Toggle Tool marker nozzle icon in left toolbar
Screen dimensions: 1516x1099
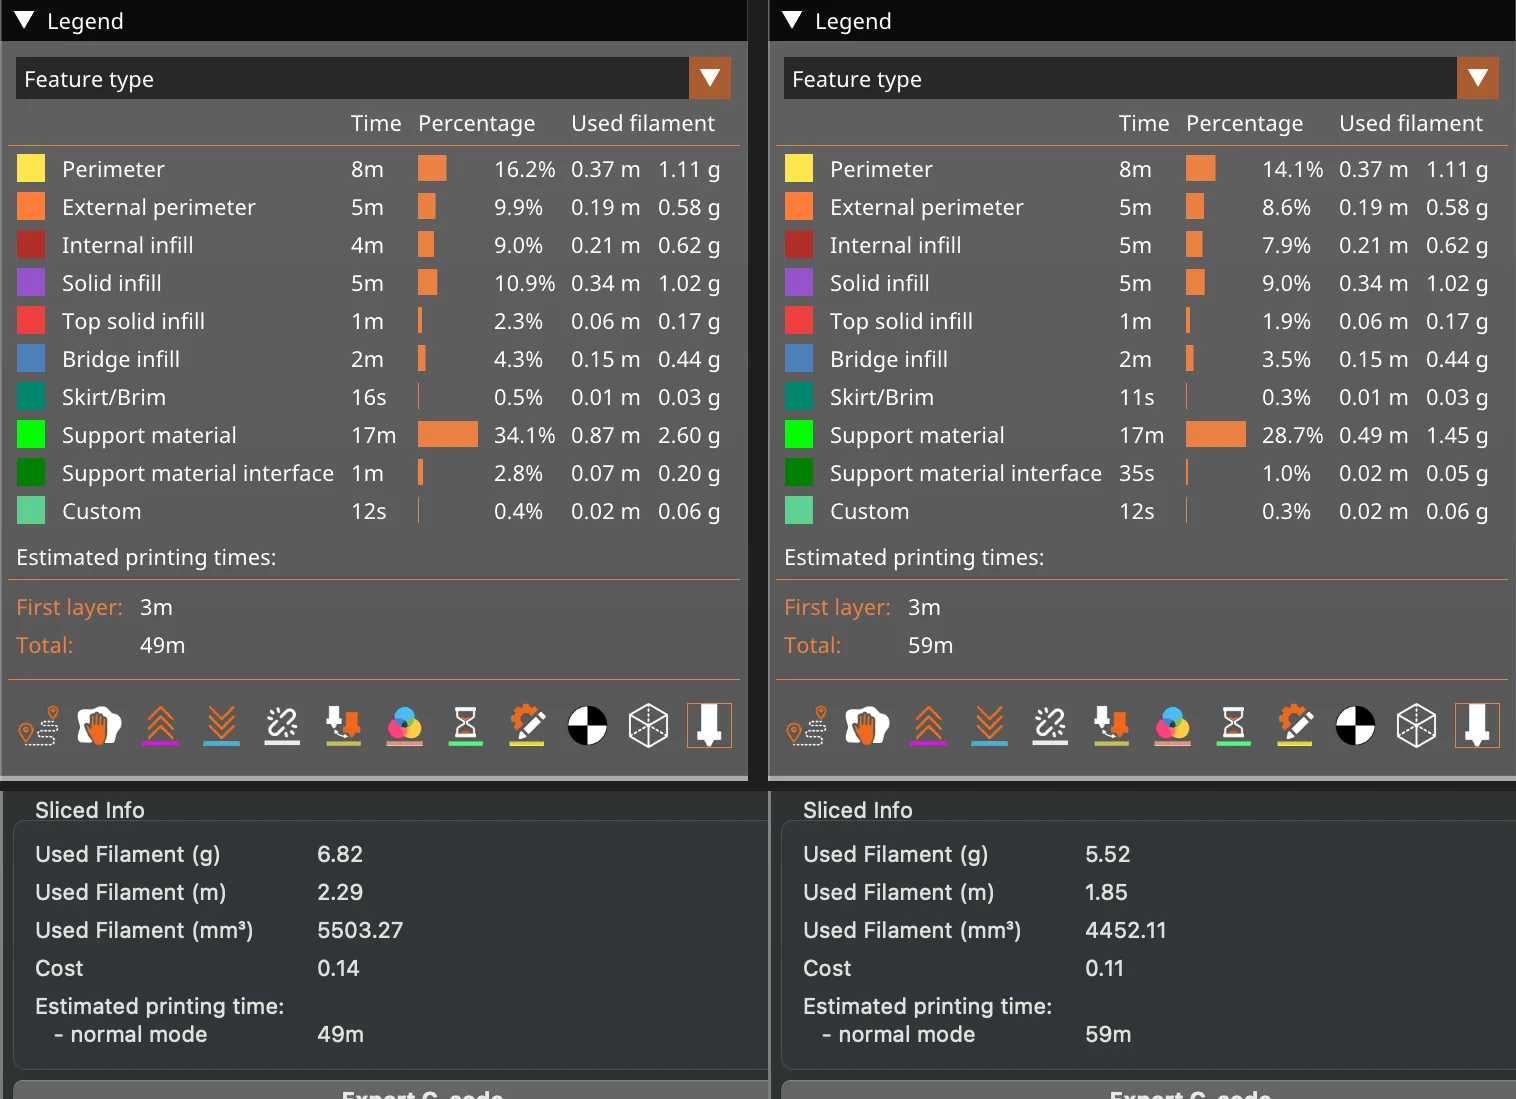(x=709, y=726)
